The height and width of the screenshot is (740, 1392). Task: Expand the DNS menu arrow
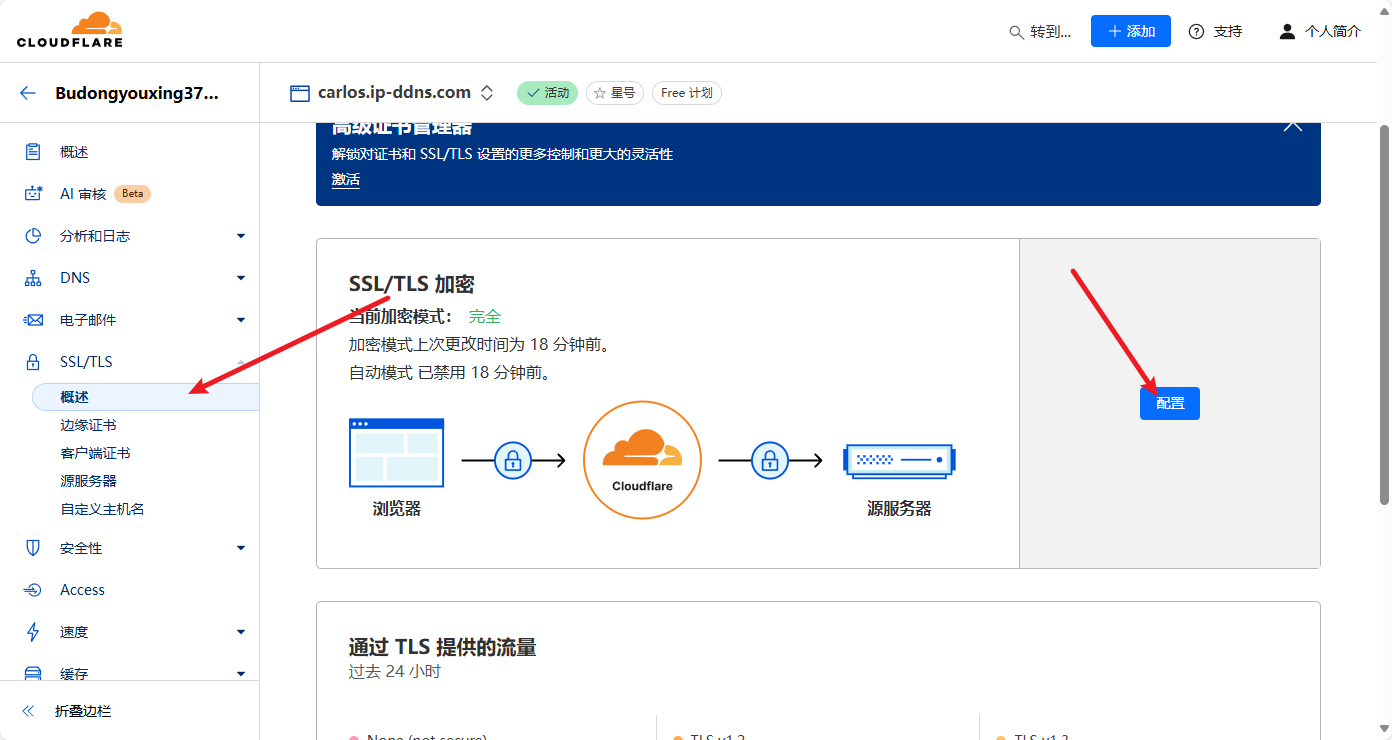pyautogui.click(x=241, y=278)
